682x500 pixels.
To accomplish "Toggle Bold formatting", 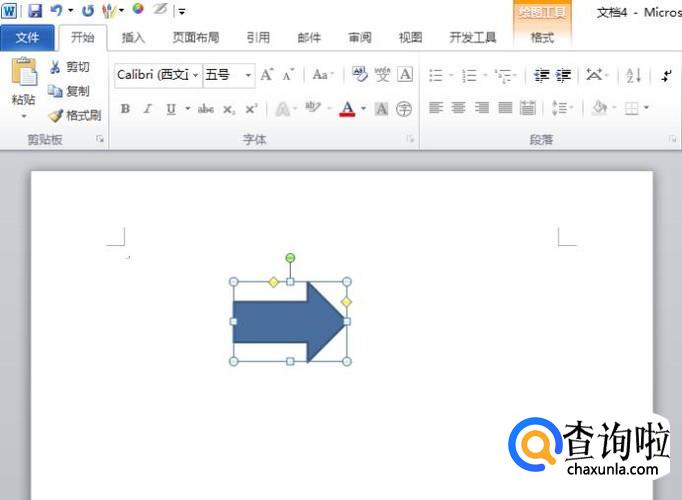I will (x=125, y=109).
